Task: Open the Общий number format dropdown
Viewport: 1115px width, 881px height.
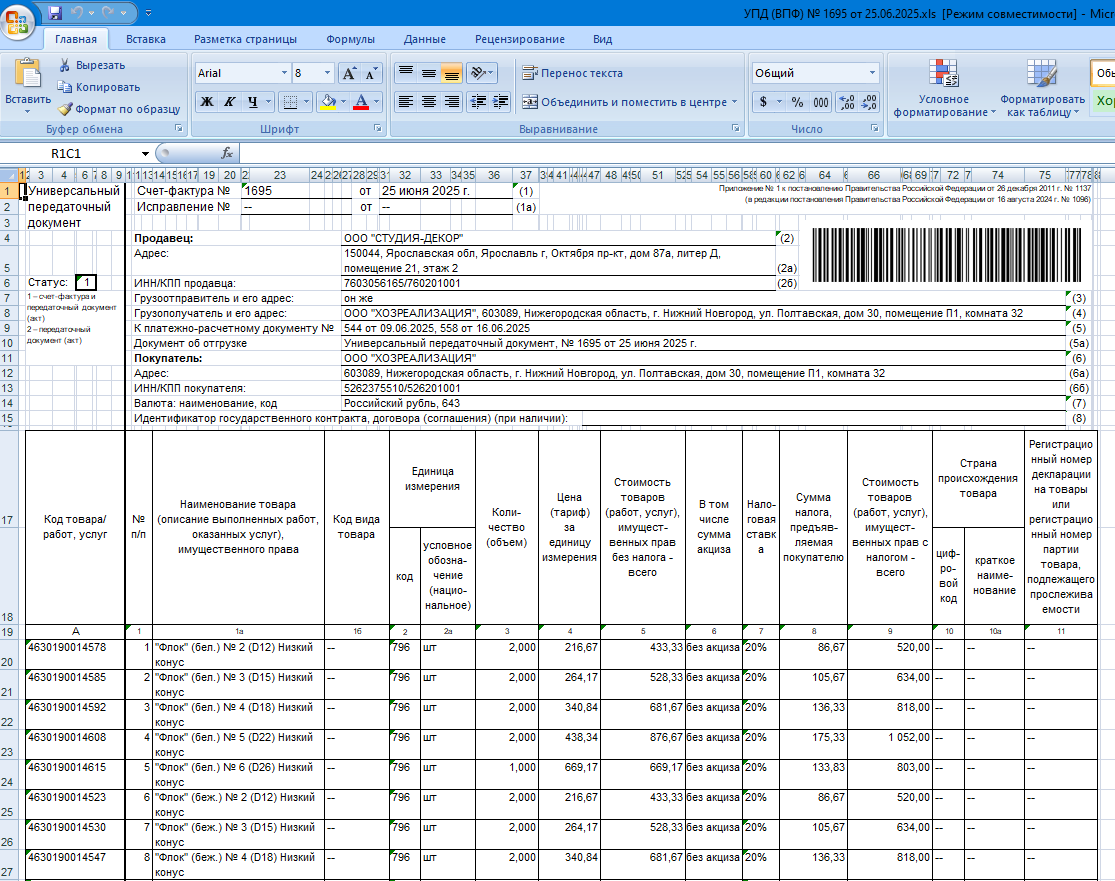Action: pos(873,73)
